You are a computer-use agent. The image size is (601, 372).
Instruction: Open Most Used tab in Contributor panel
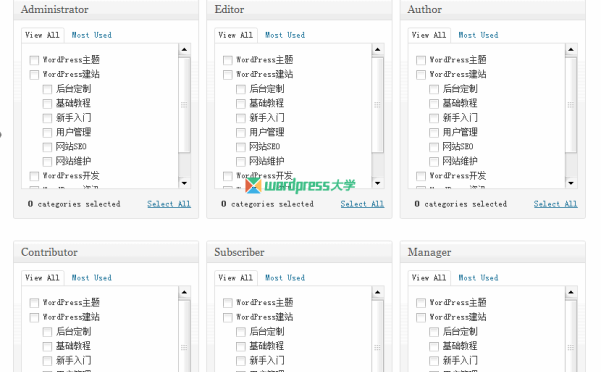pyautogui.click(x=92, y=278)
